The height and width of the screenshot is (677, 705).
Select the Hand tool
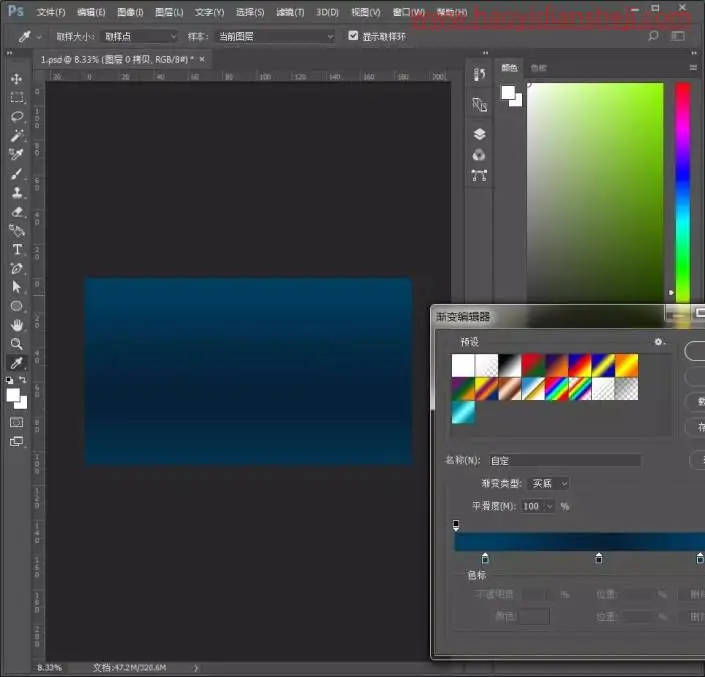17,325
